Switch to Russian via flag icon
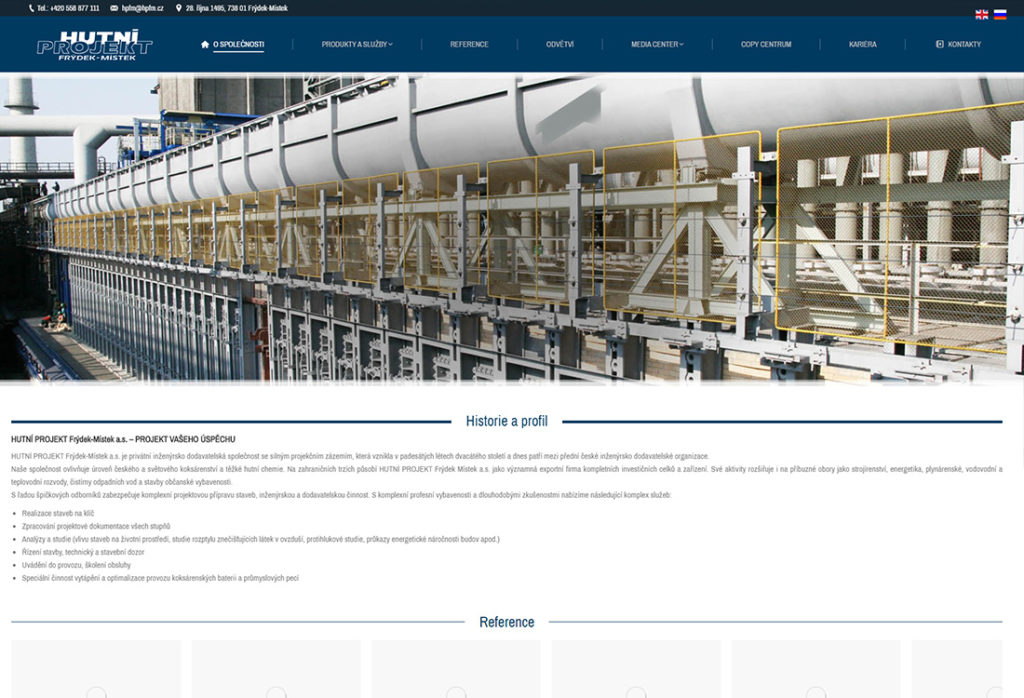This screenshot has height=698, width=1024. [1000, 14]
